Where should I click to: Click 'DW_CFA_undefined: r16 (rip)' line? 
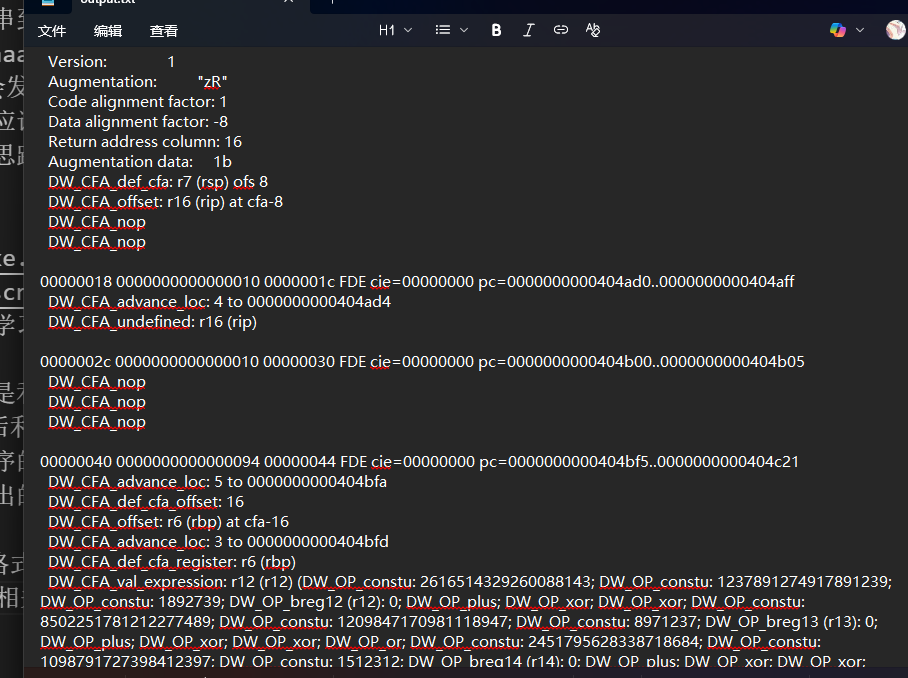(152, 322)
